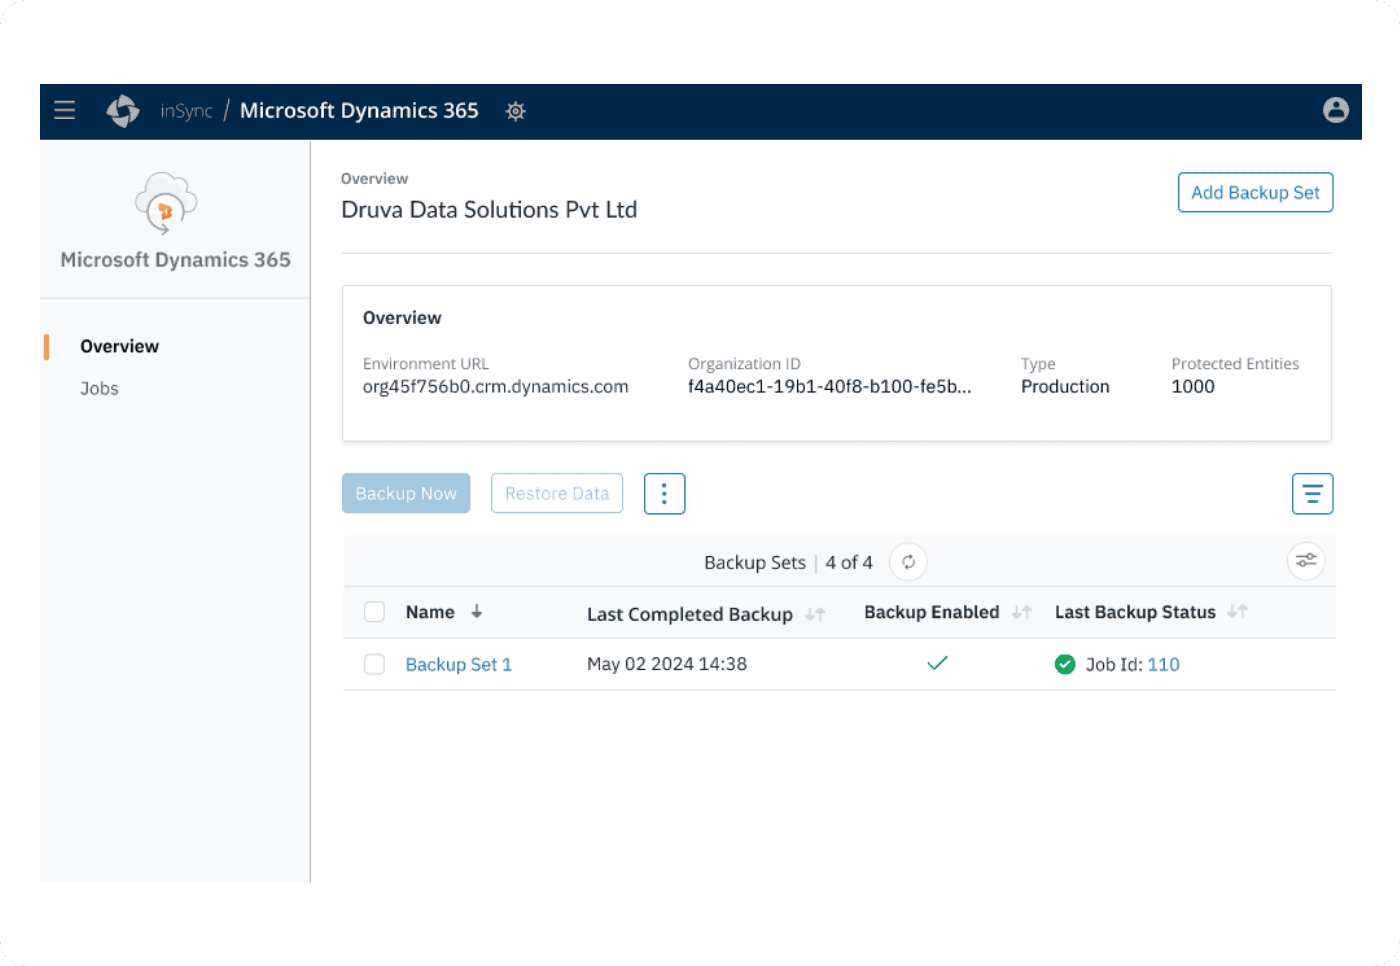Image resolution: width=1400 pixels, height=966 pixels.
Task: Open the user account profile icon
Action: [x=1335, y=110]
